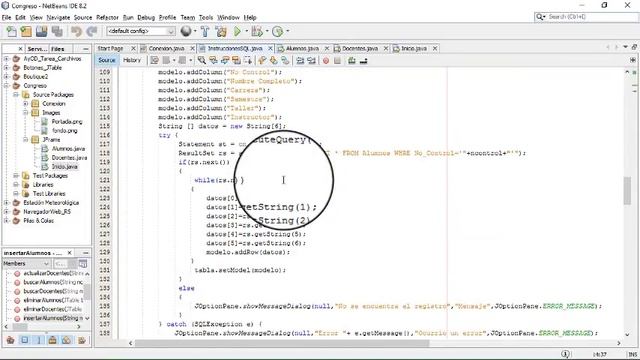Click the Shift Line Right icon
Viewport: 640px width, 360px height.
click(312, 60)
